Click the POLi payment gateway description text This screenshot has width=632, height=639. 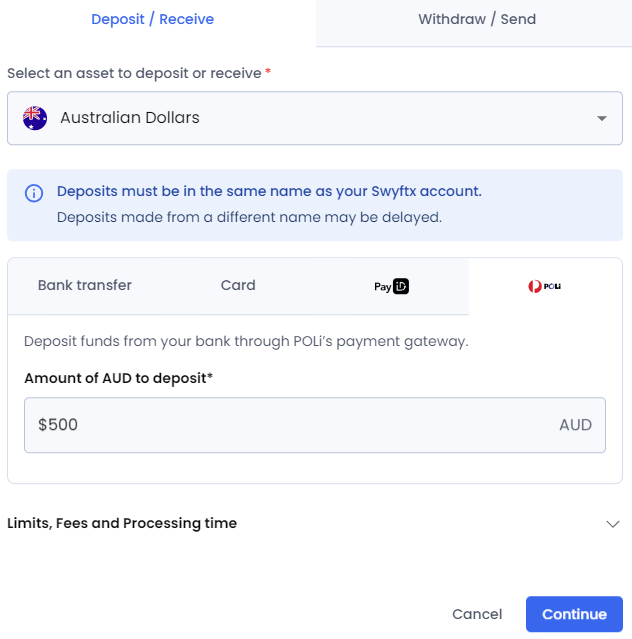[246, 341]
